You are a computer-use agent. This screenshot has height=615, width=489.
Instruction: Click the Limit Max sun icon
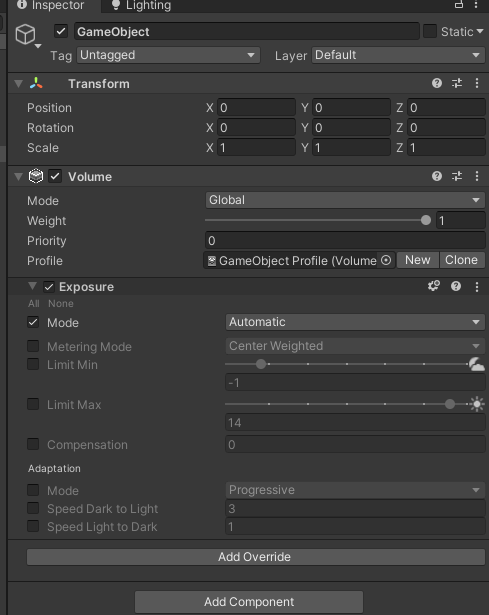tap(477, 404)
